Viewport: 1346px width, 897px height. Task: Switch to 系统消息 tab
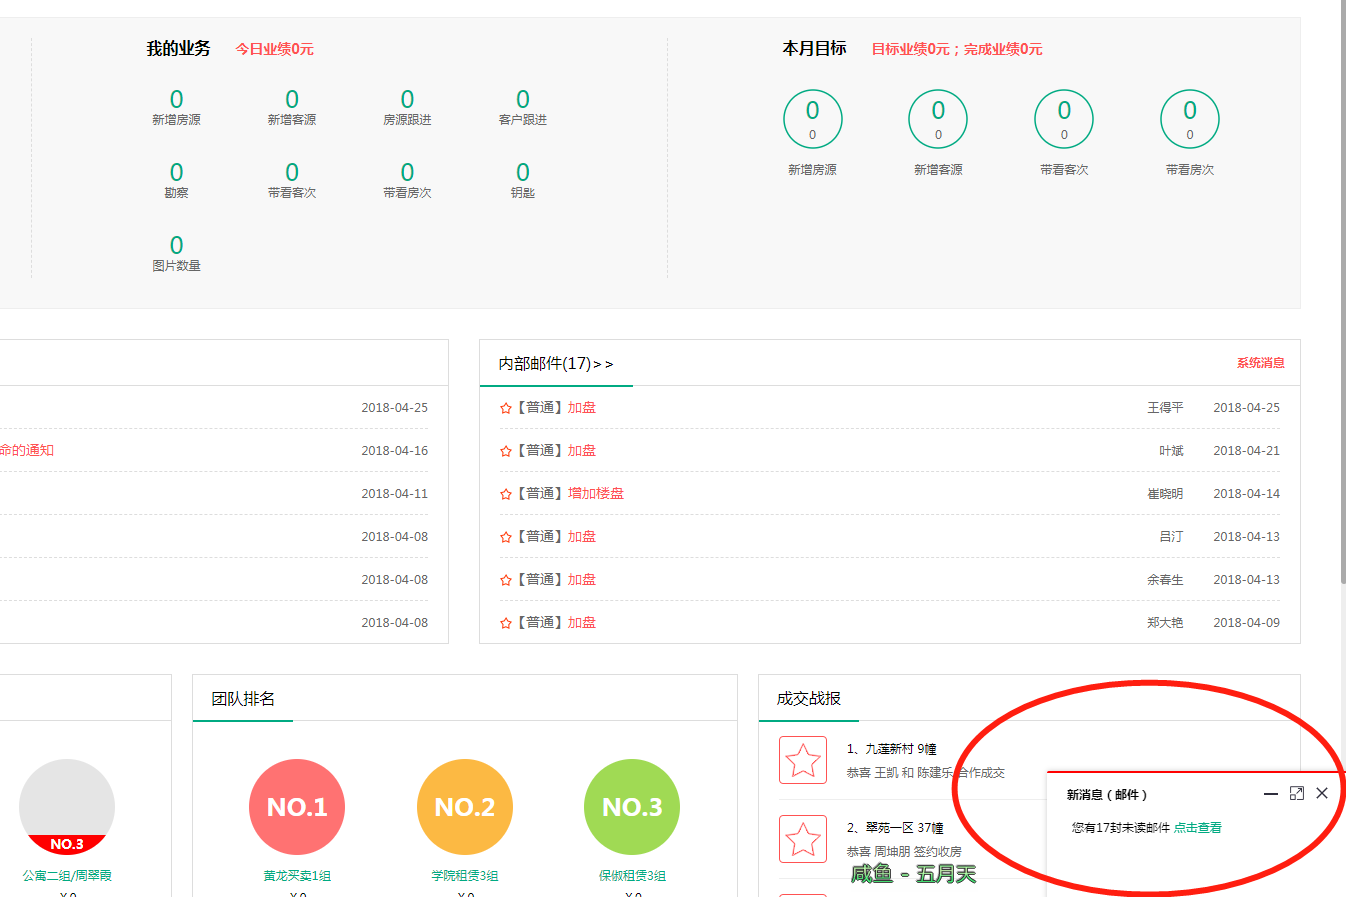point(1261,363)
